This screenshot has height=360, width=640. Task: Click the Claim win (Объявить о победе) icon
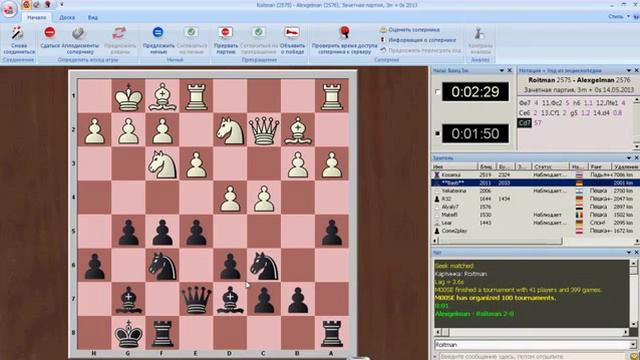(292, 32)
